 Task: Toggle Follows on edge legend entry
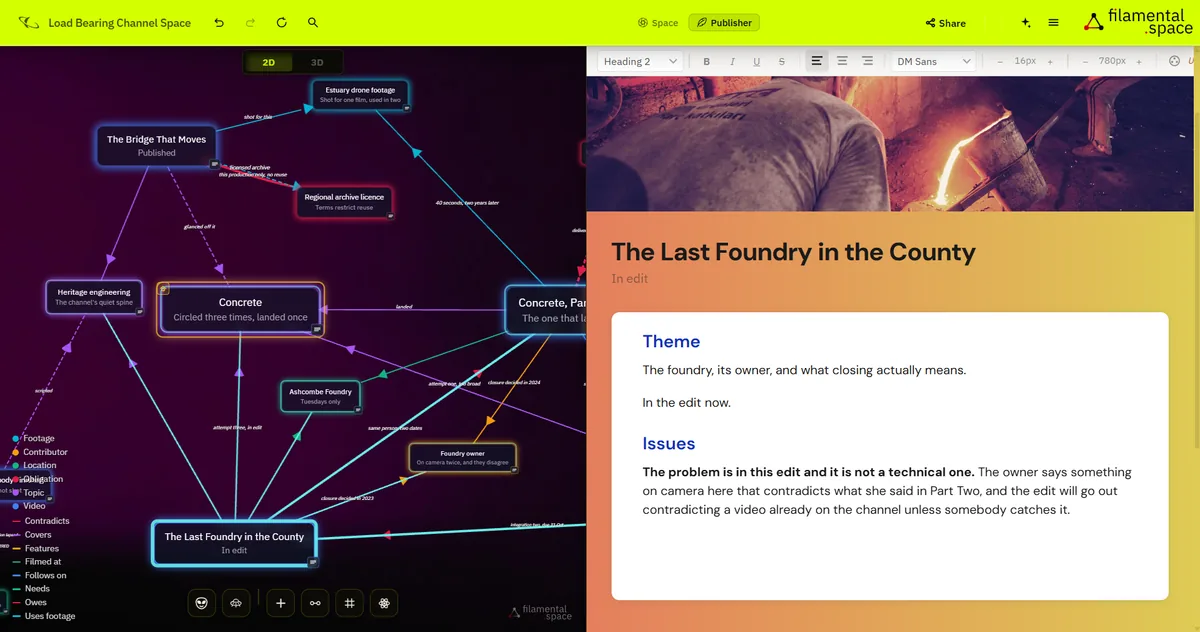click(39, 575)
